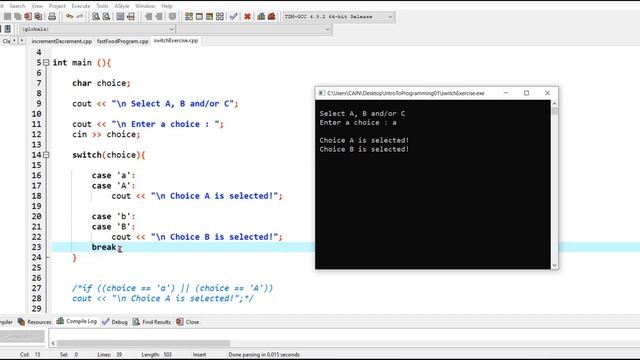This screenshot has width=640, height=360.
Task: Click the navigate Back arrow icon
Action: coord(148,17)
